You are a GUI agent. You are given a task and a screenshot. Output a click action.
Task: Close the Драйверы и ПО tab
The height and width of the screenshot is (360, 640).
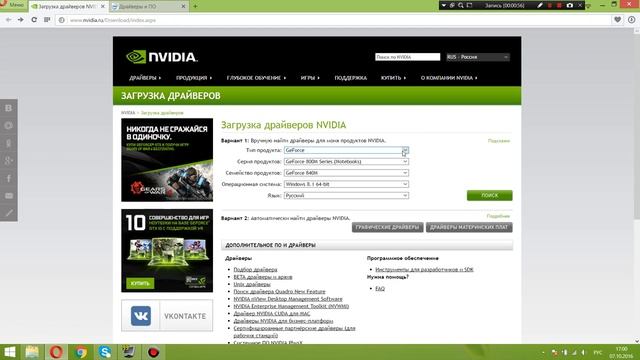pyautogui.click(x=183, y=6)
